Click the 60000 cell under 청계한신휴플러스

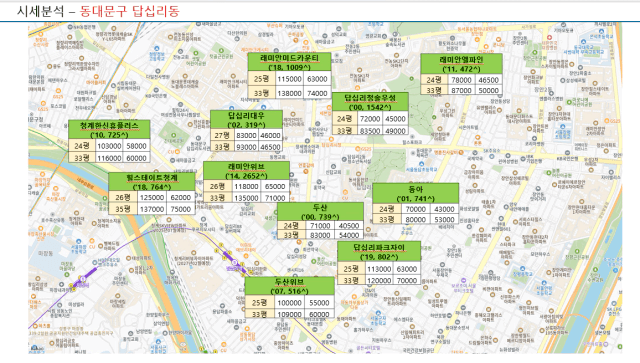(x=136, y=158)
